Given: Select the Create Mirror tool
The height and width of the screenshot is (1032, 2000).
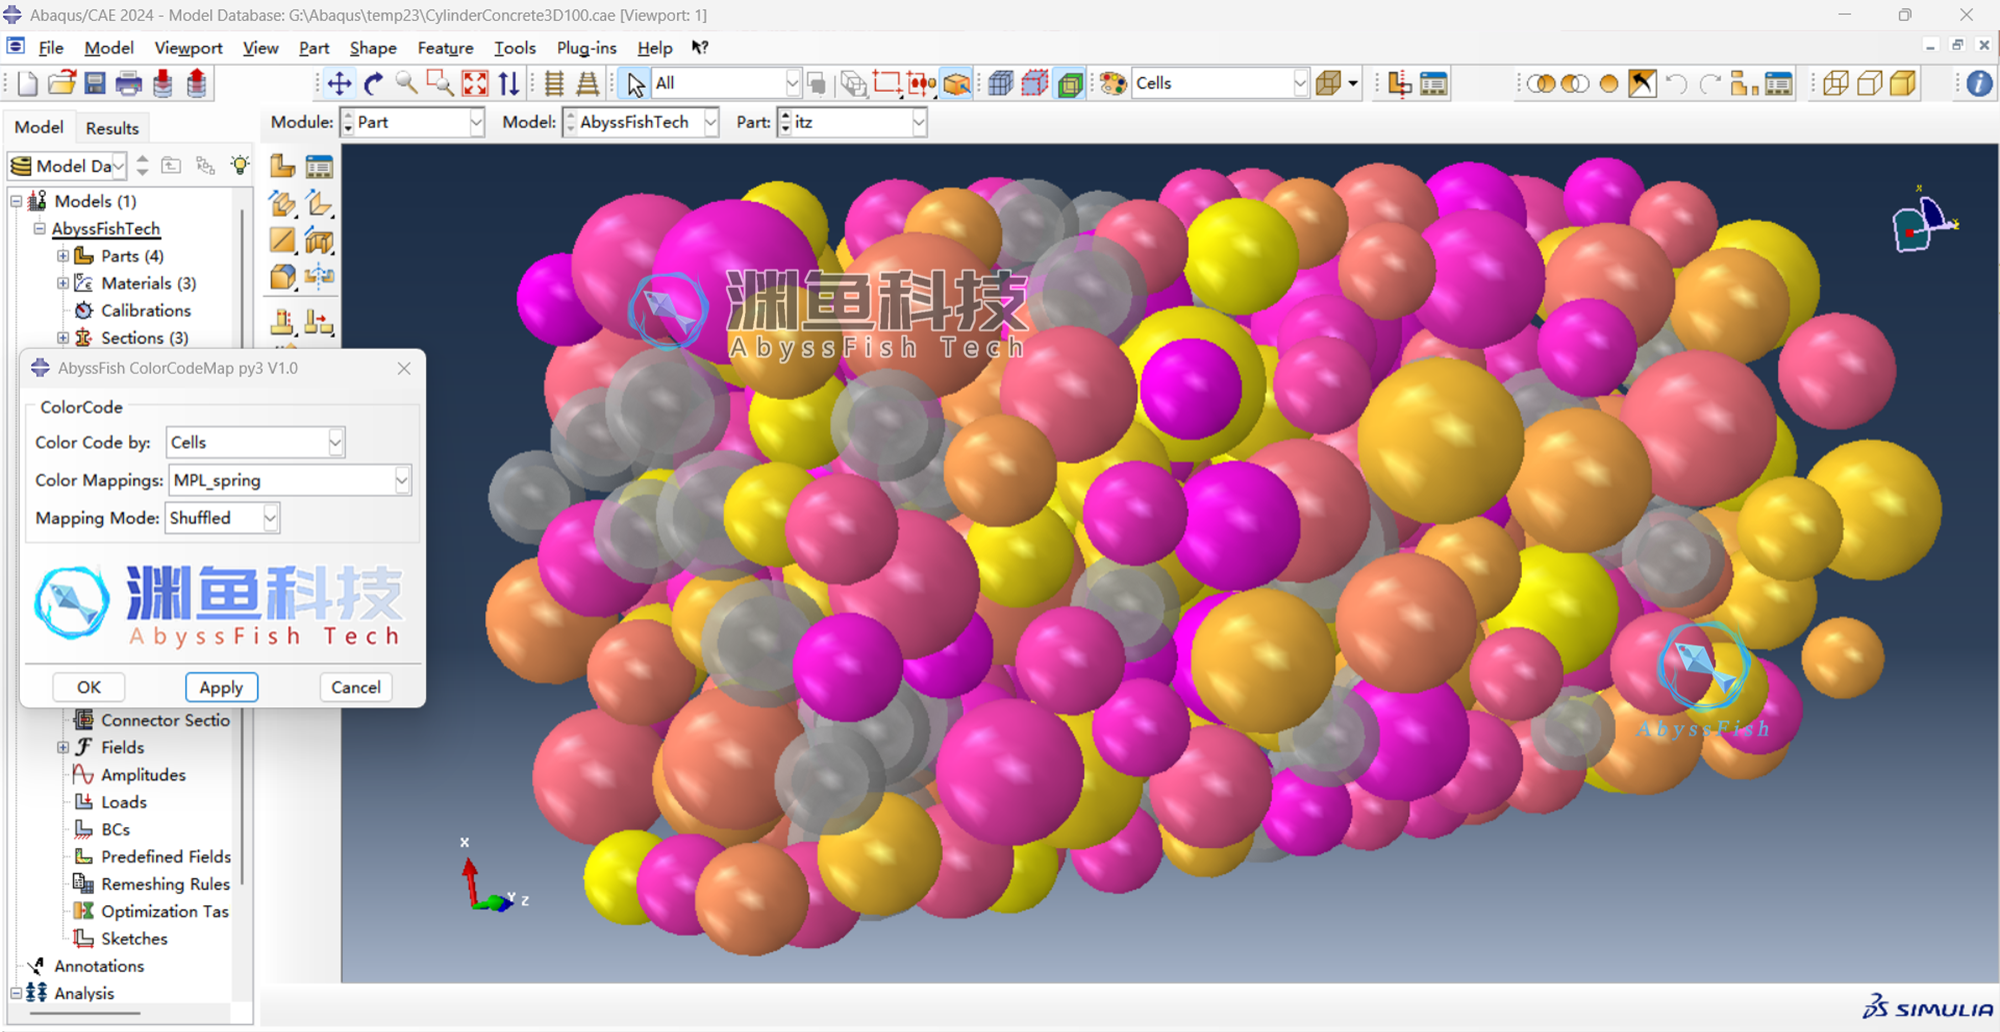Looking at the screenshot, I should tap(319, 276).
